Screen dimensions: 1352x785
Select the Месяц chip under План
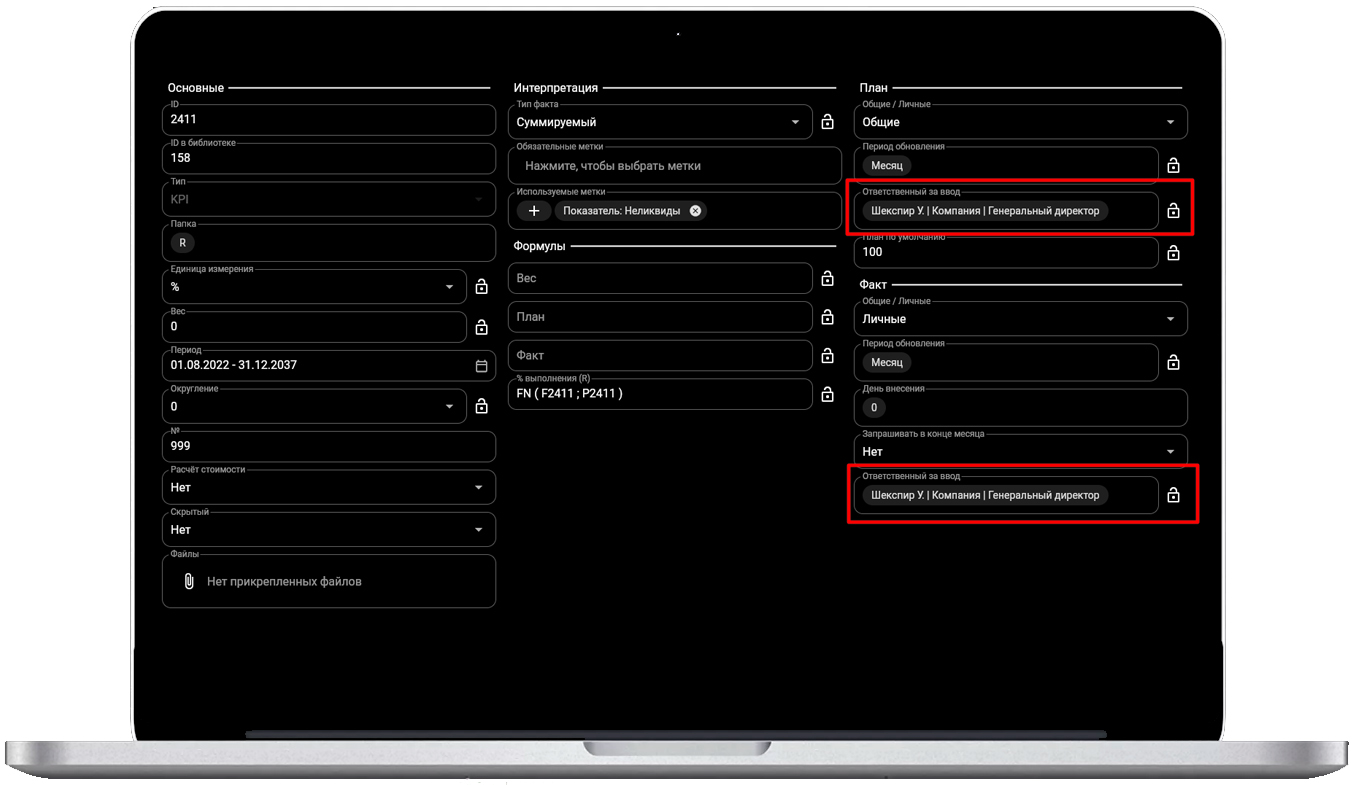tap(886, 166)
